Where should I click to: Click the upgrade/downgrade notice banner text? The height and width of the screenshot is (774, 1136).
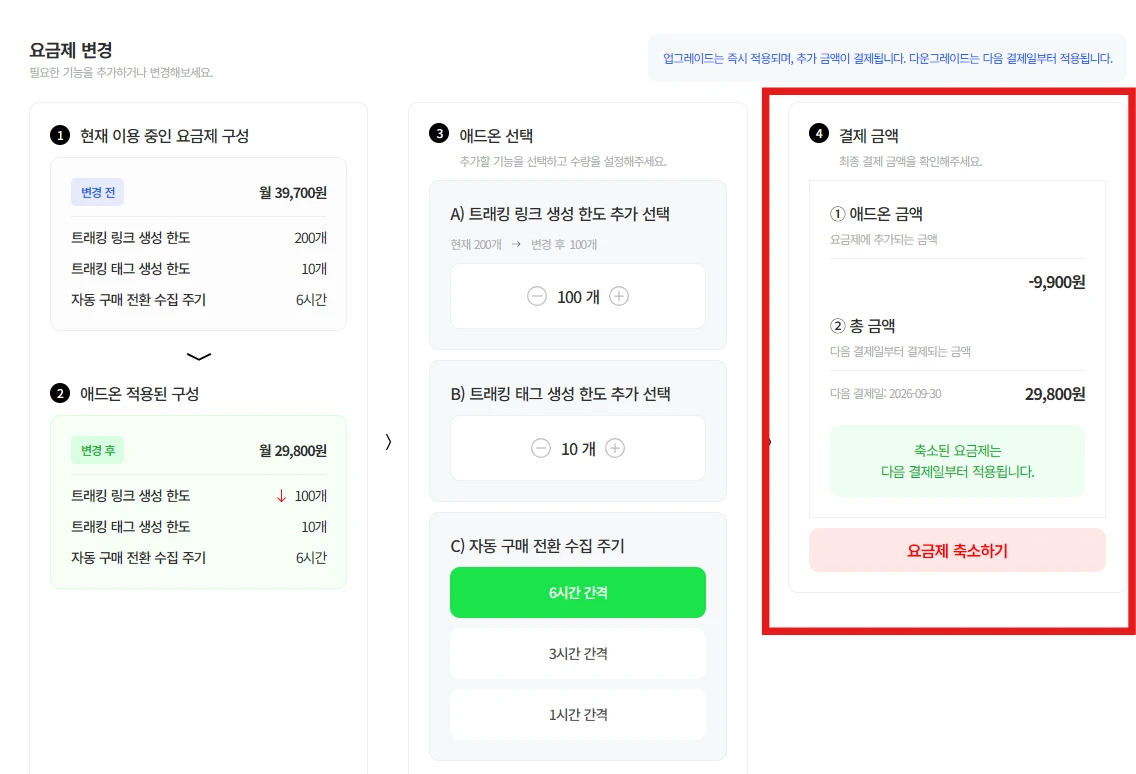[888, 58]
